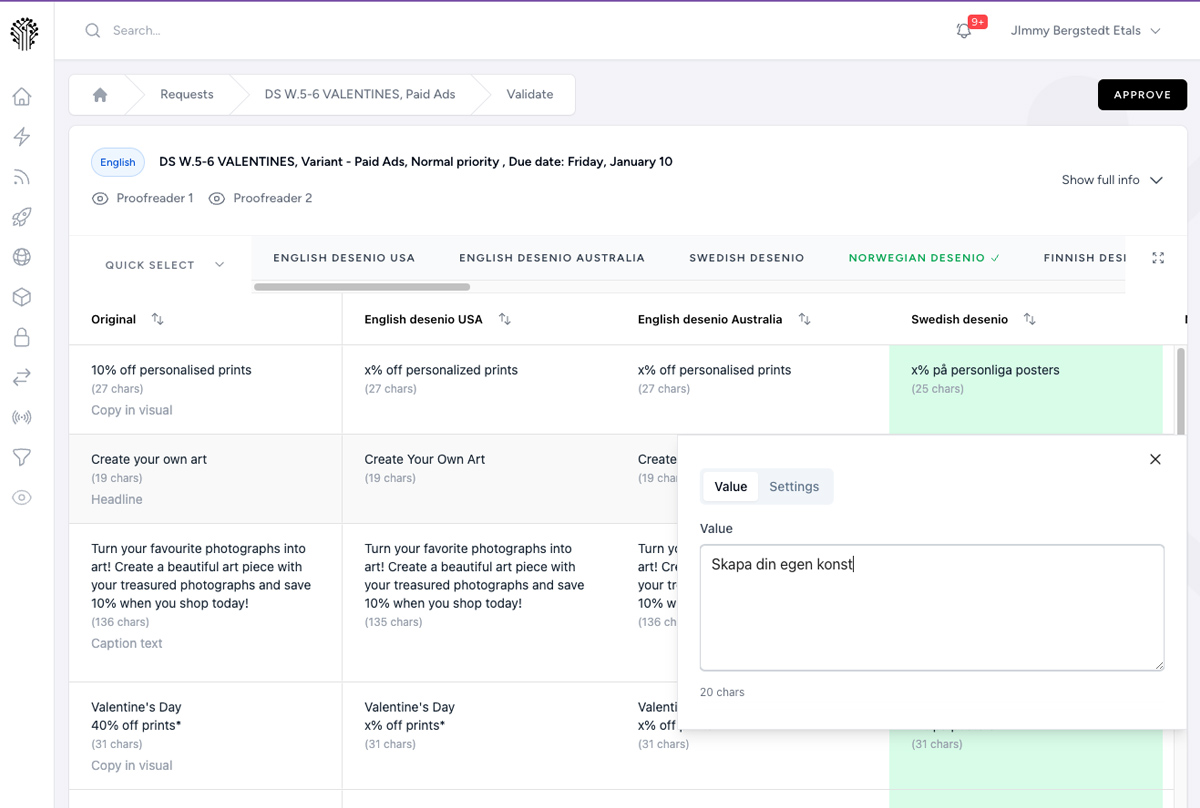Open the funnel filter sidebar icon
This screenshot has width=1200, height=808.
[22, 457]
